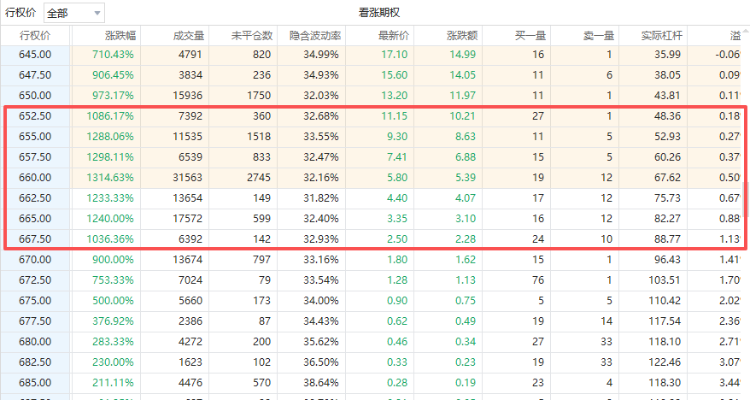Click latest price 11.15
750x400 pixels.
[x=394, y=116]
